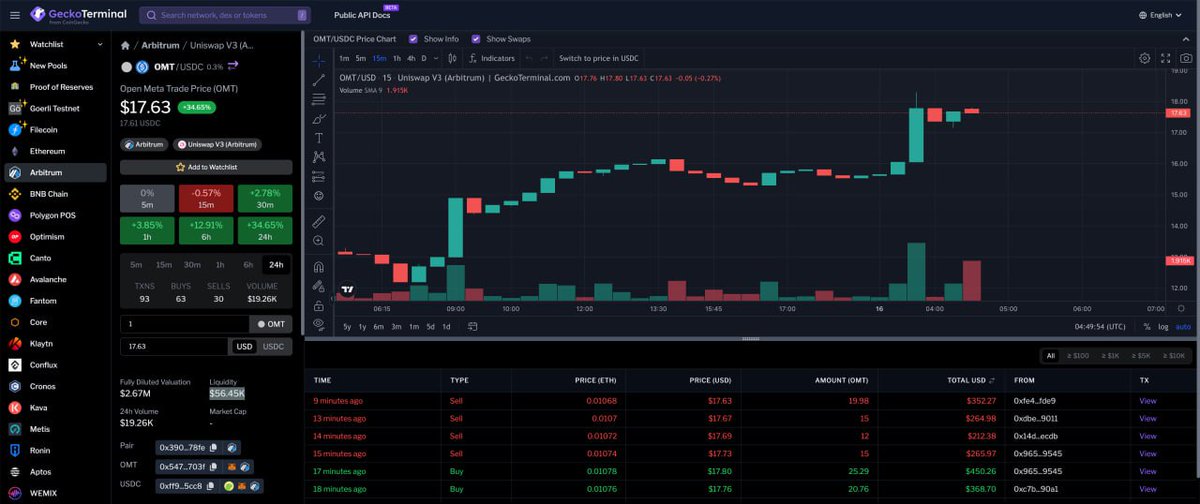This screenshot has height=504, width=1200.
Task: Click the OMT amount input field
Action: click(184, 324)
